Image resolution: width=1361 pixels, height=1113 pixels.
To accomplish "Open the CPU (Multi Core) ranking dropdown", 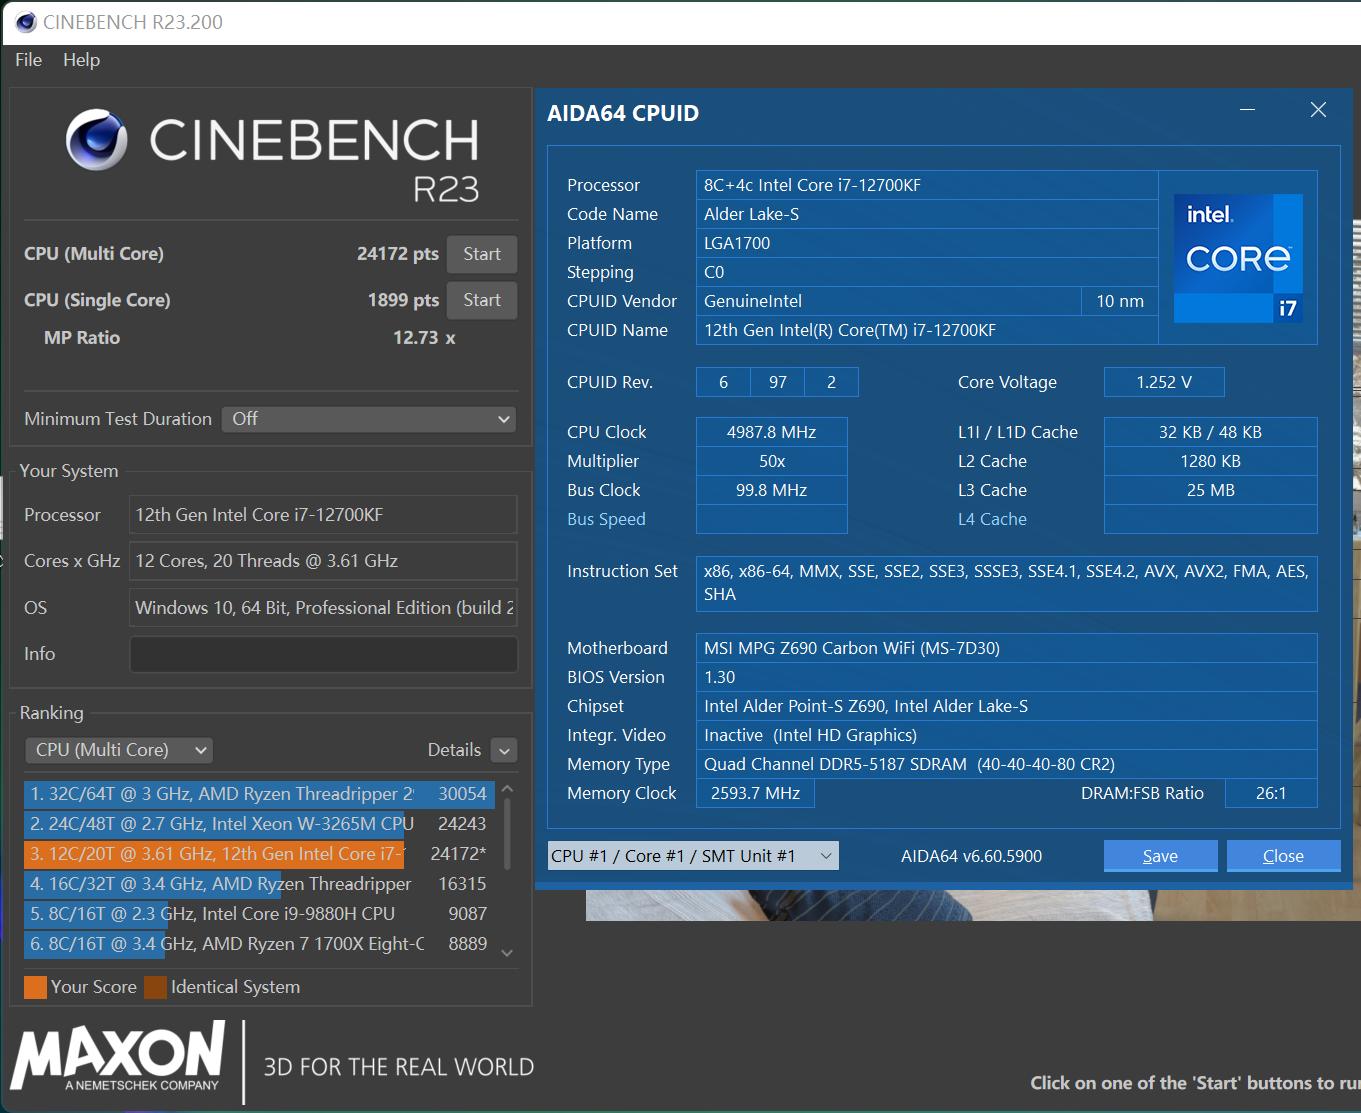I will point(119,750).
